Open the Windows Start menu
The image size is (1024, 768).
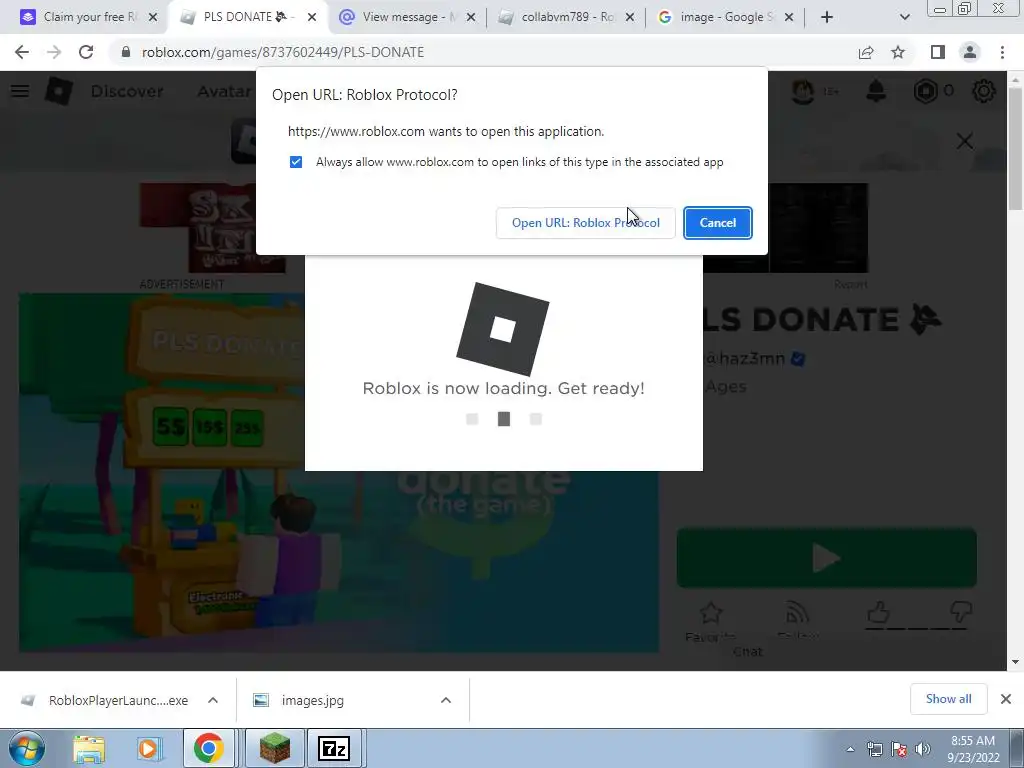(x=26, y=748)
